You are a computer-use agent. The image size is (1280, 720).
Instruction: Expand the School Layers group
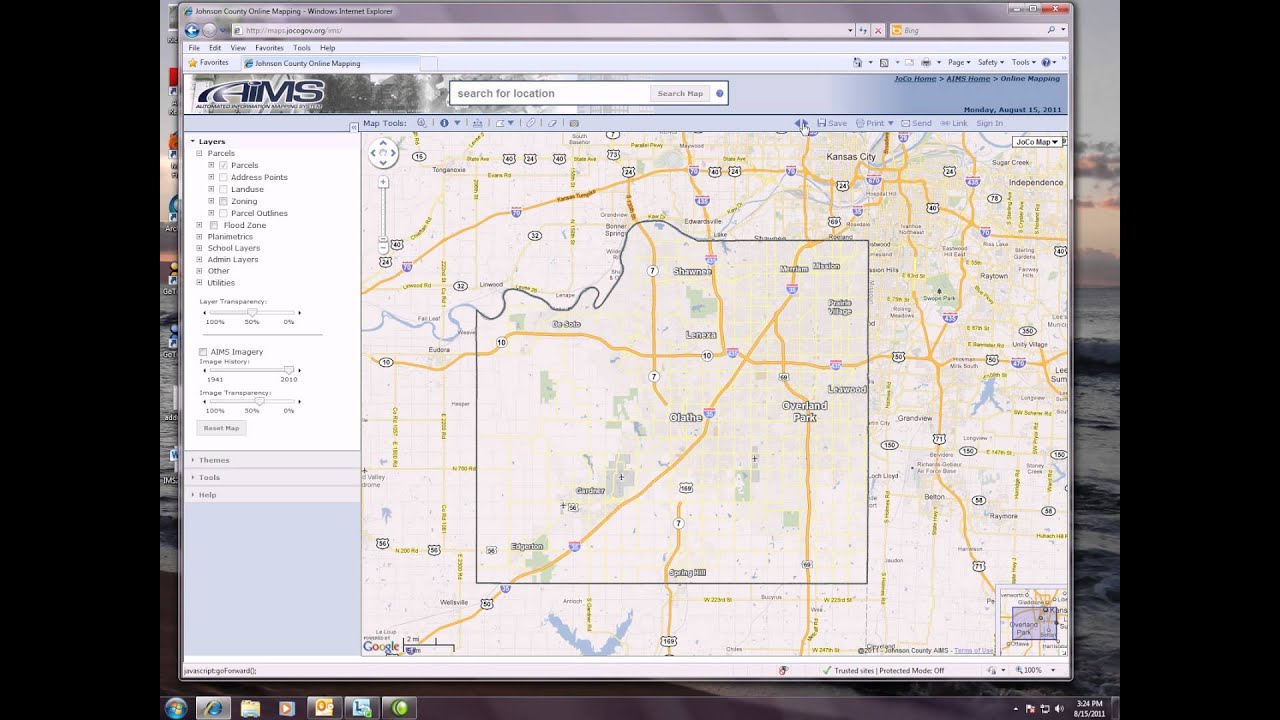[x=199, y=248]
